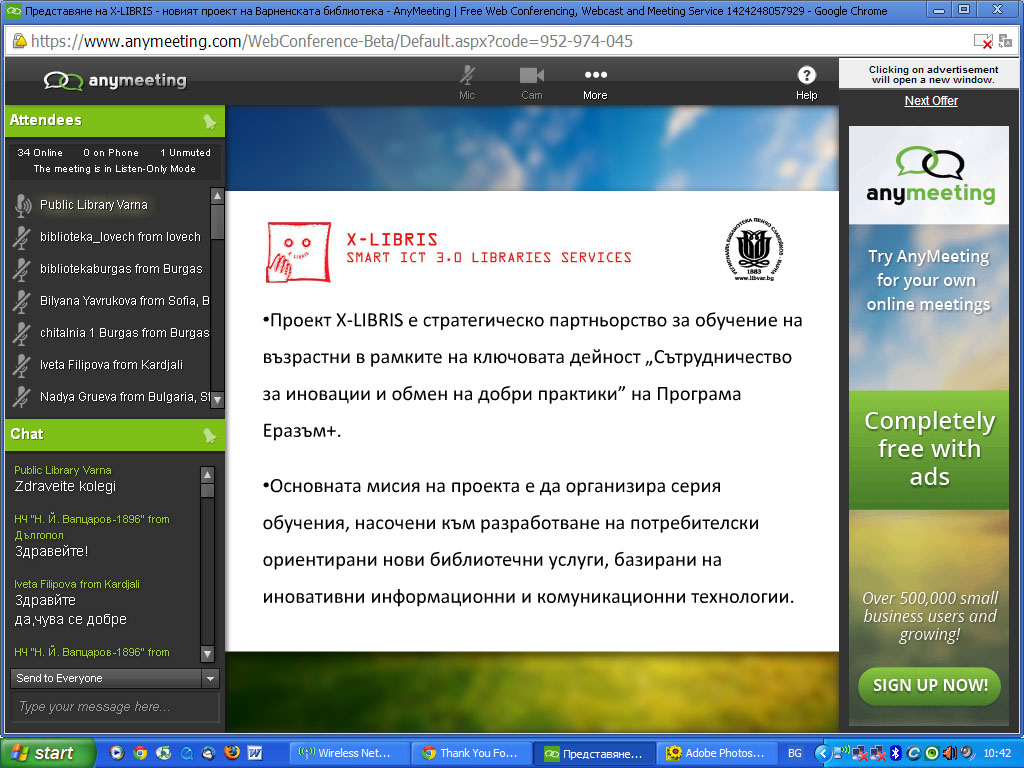Toggle the Mic button in the top toolbar

click(x=467, y=83)
